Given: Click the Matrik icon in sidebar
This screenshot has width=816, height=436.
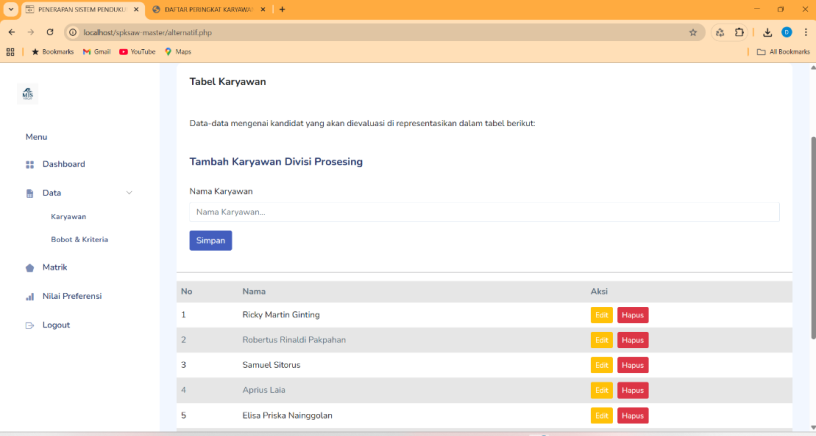Looking at the screenshot, I should tap(30, 268).
